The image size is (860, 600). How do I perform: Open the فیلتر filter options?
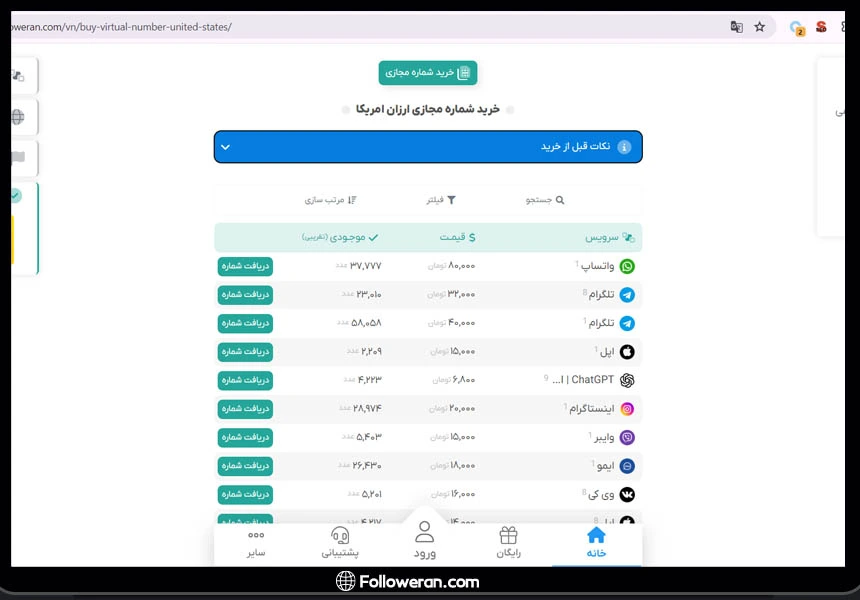pyautogui.click(x=440, y=200)
